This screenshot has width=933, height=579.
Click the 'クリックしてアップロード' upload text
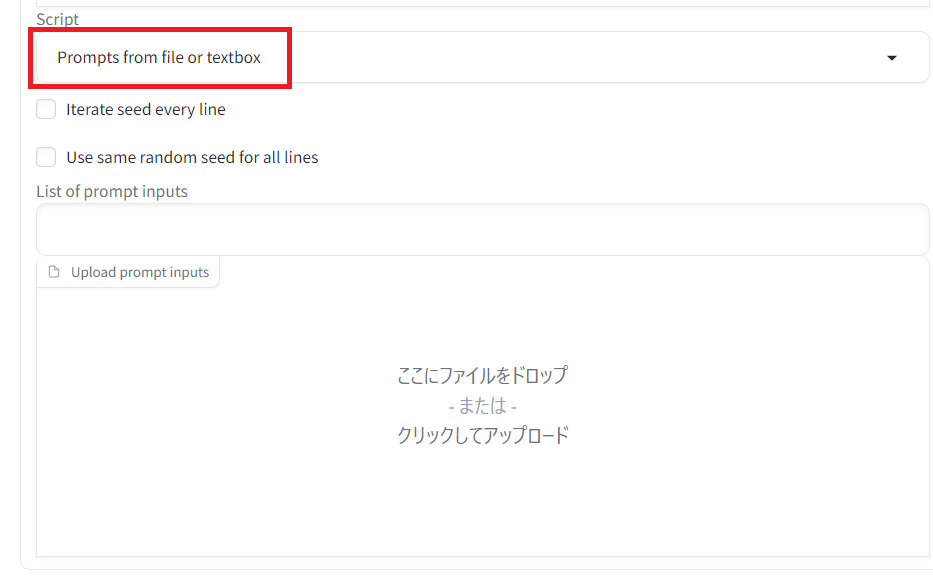(x=483, y=435)
